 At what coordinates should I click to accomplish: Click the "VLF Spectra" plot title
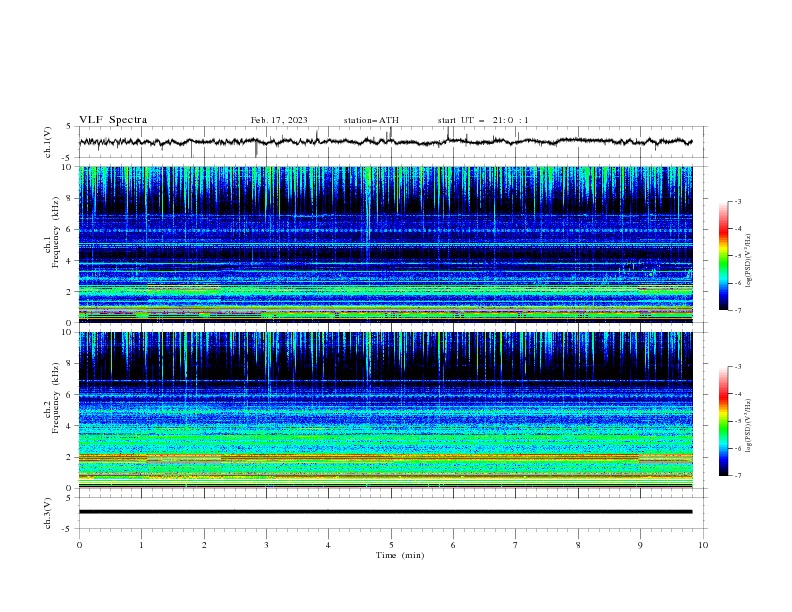pos(113,120)
